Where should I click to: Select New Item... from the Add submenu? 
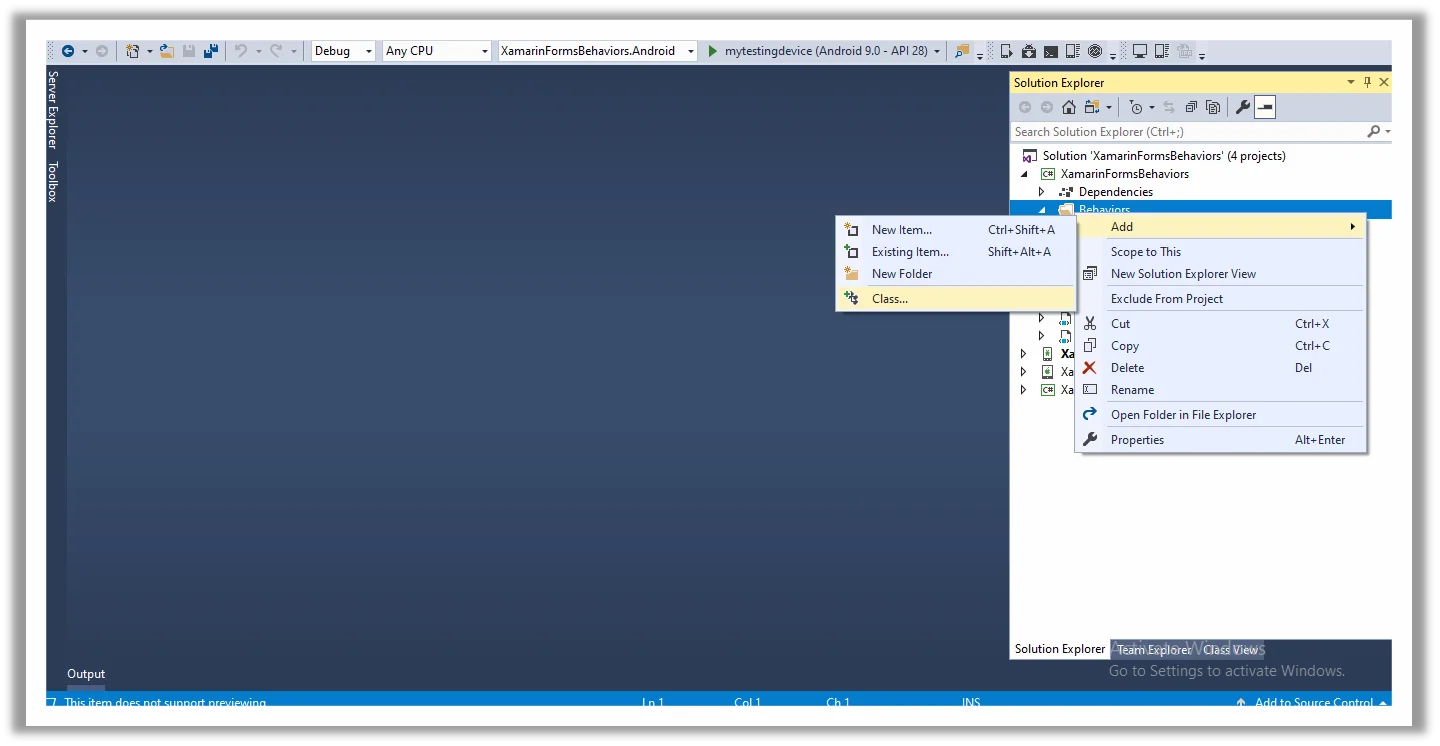[955, 229]
